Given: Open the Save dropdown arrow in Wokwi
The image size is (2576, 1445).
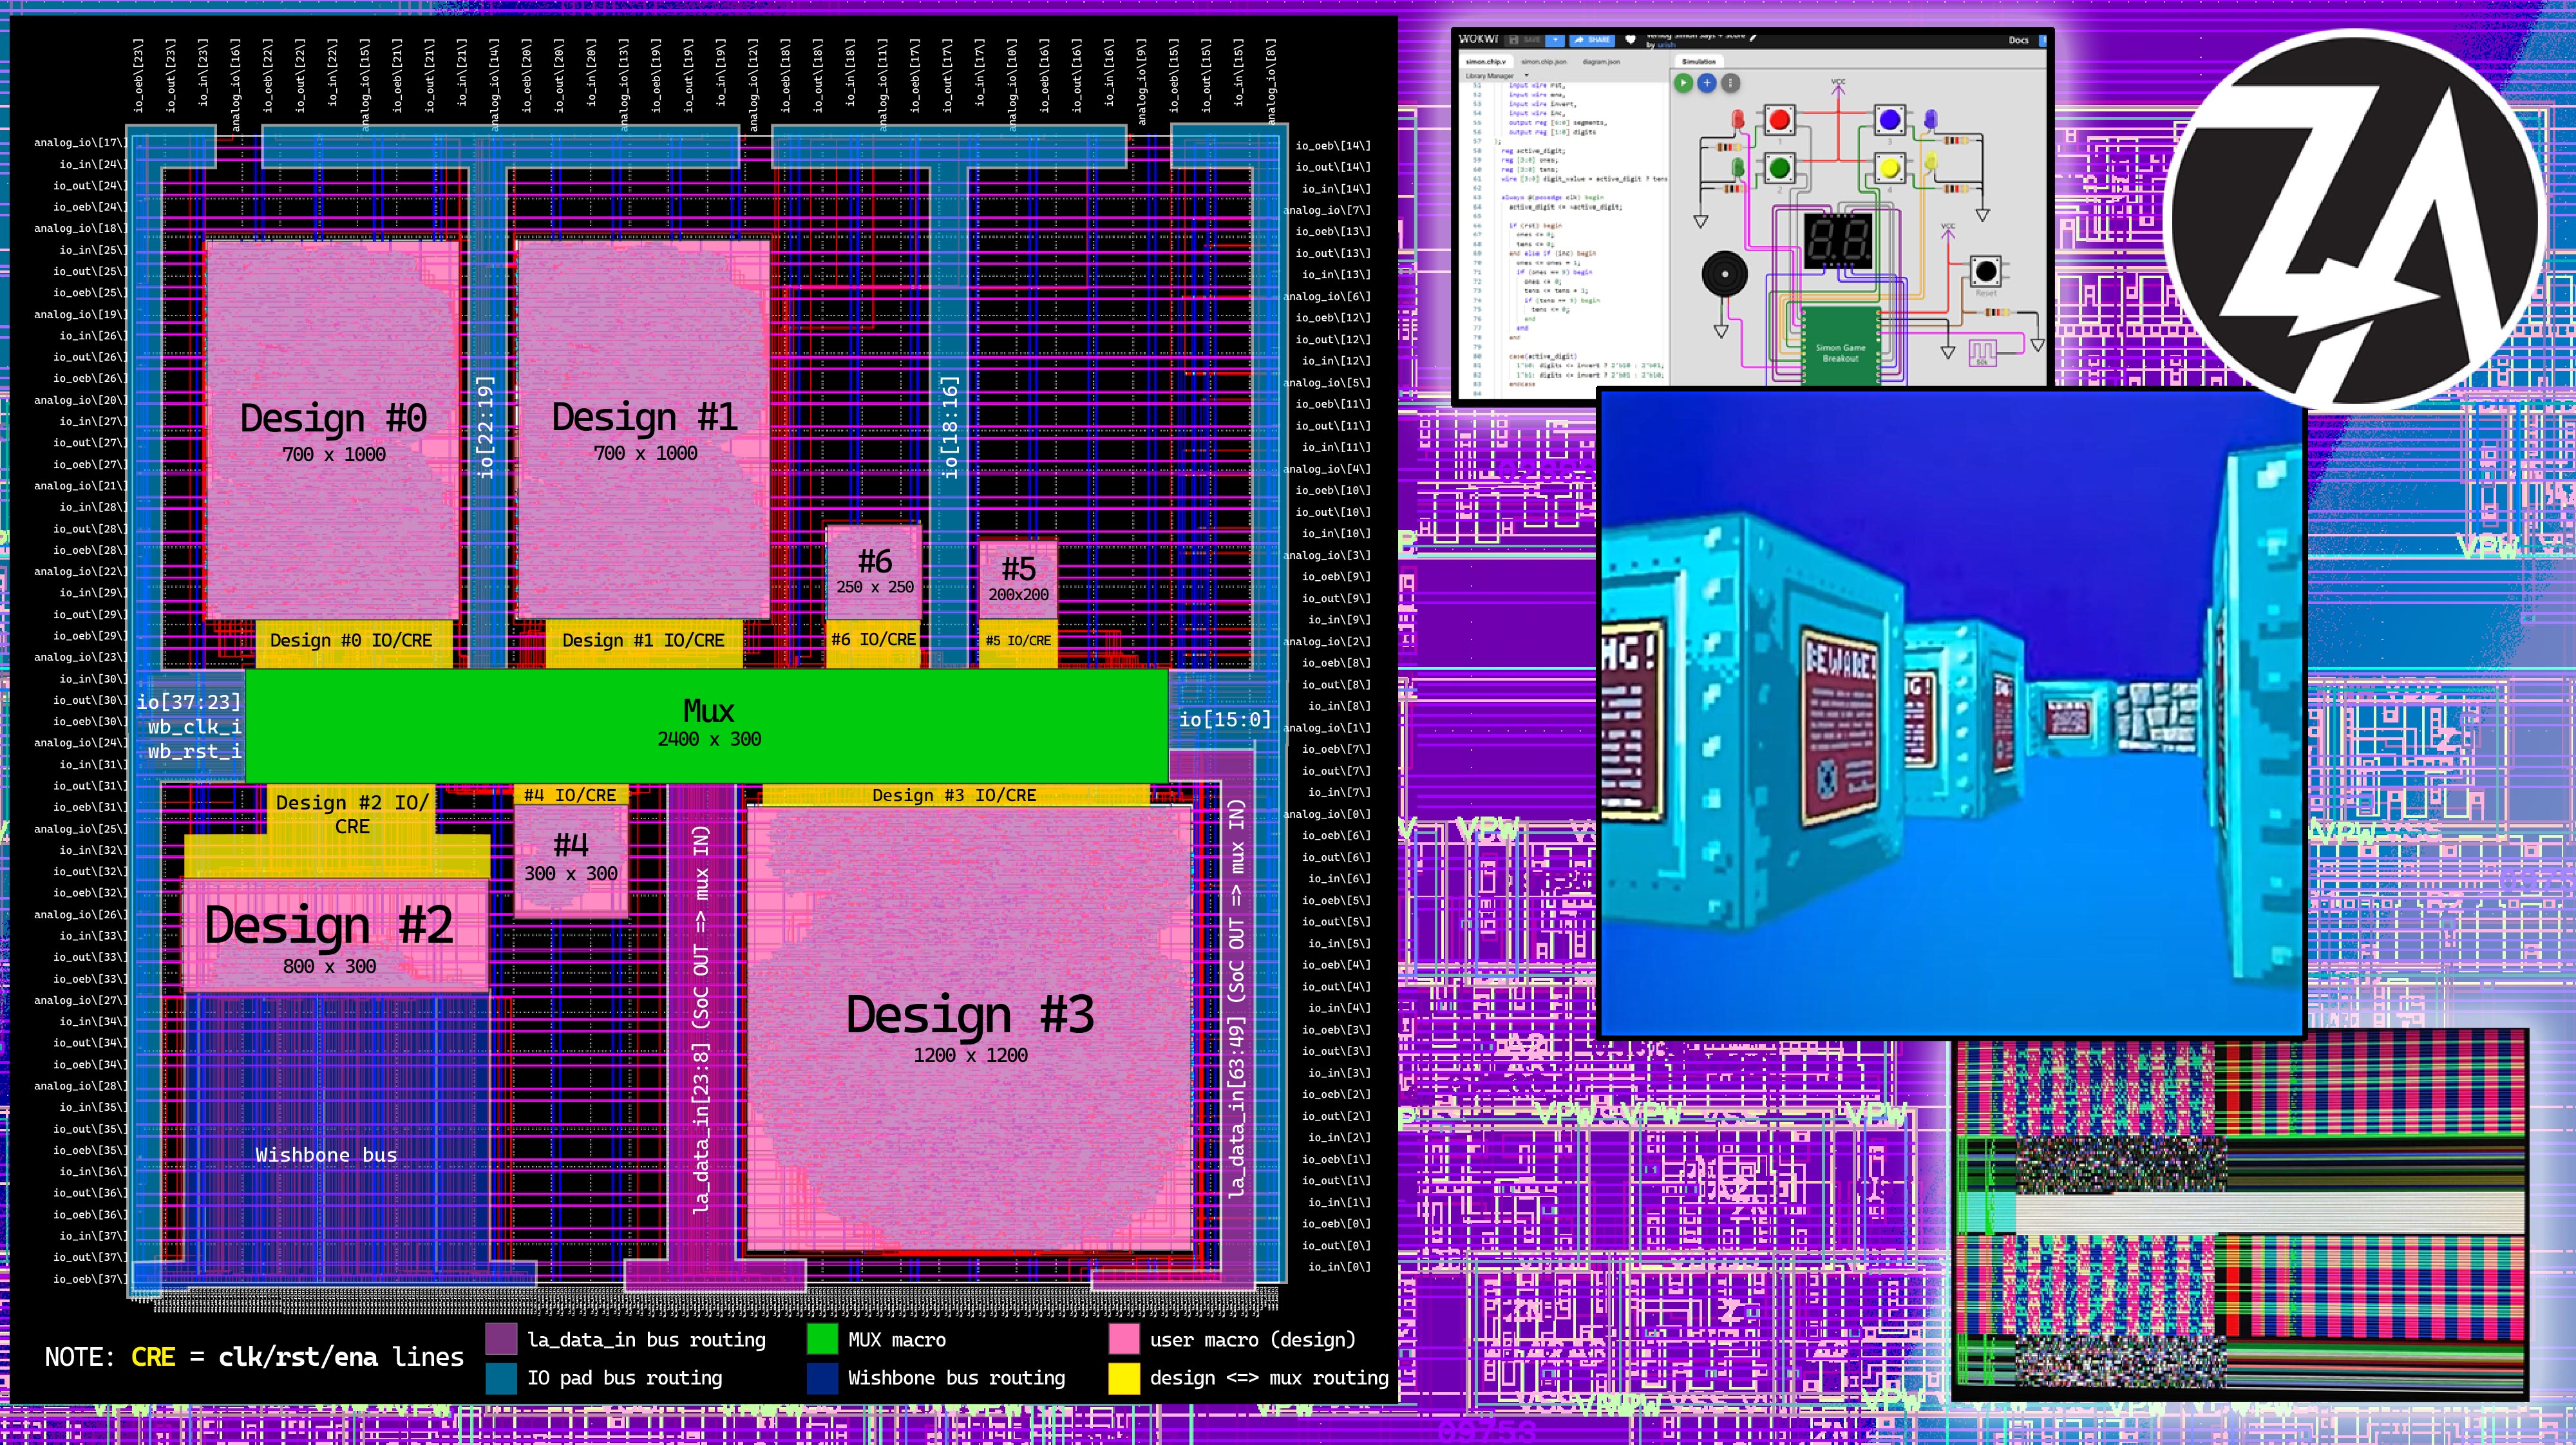Looking at the screenshot, I should (1555, 40).
